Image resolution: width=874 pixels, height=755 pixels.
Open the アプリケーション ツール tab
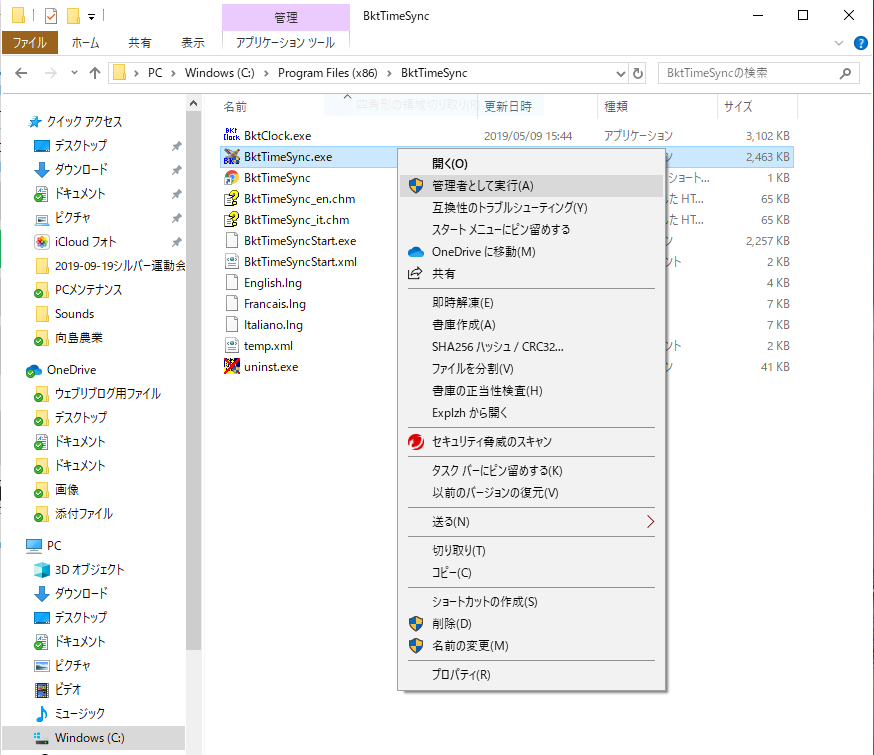pos(285,43)
